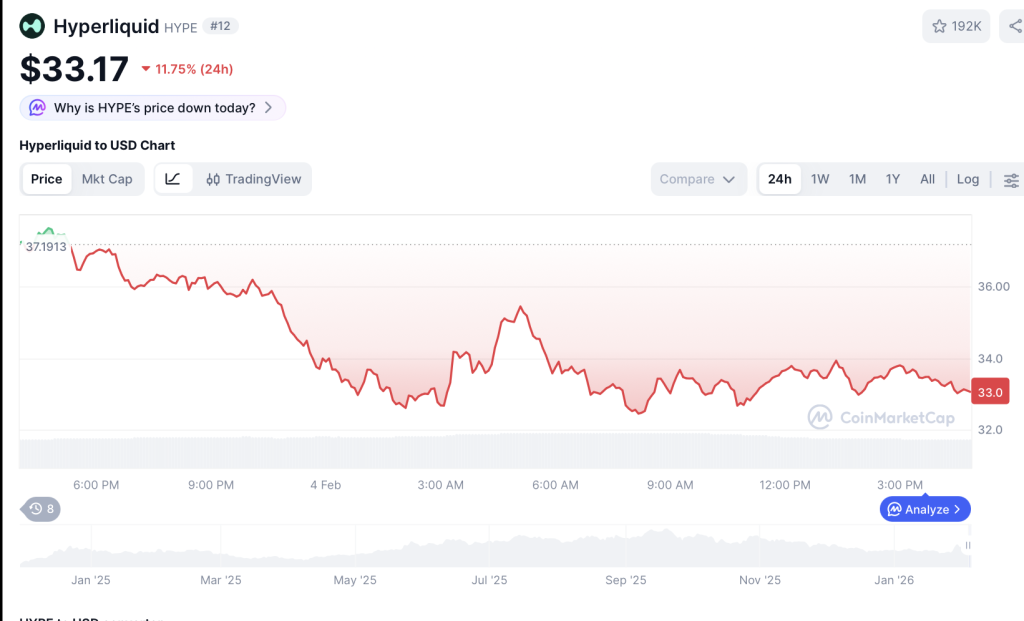
Task: Expand the Compare dropdown
Action: click(698, 179)
